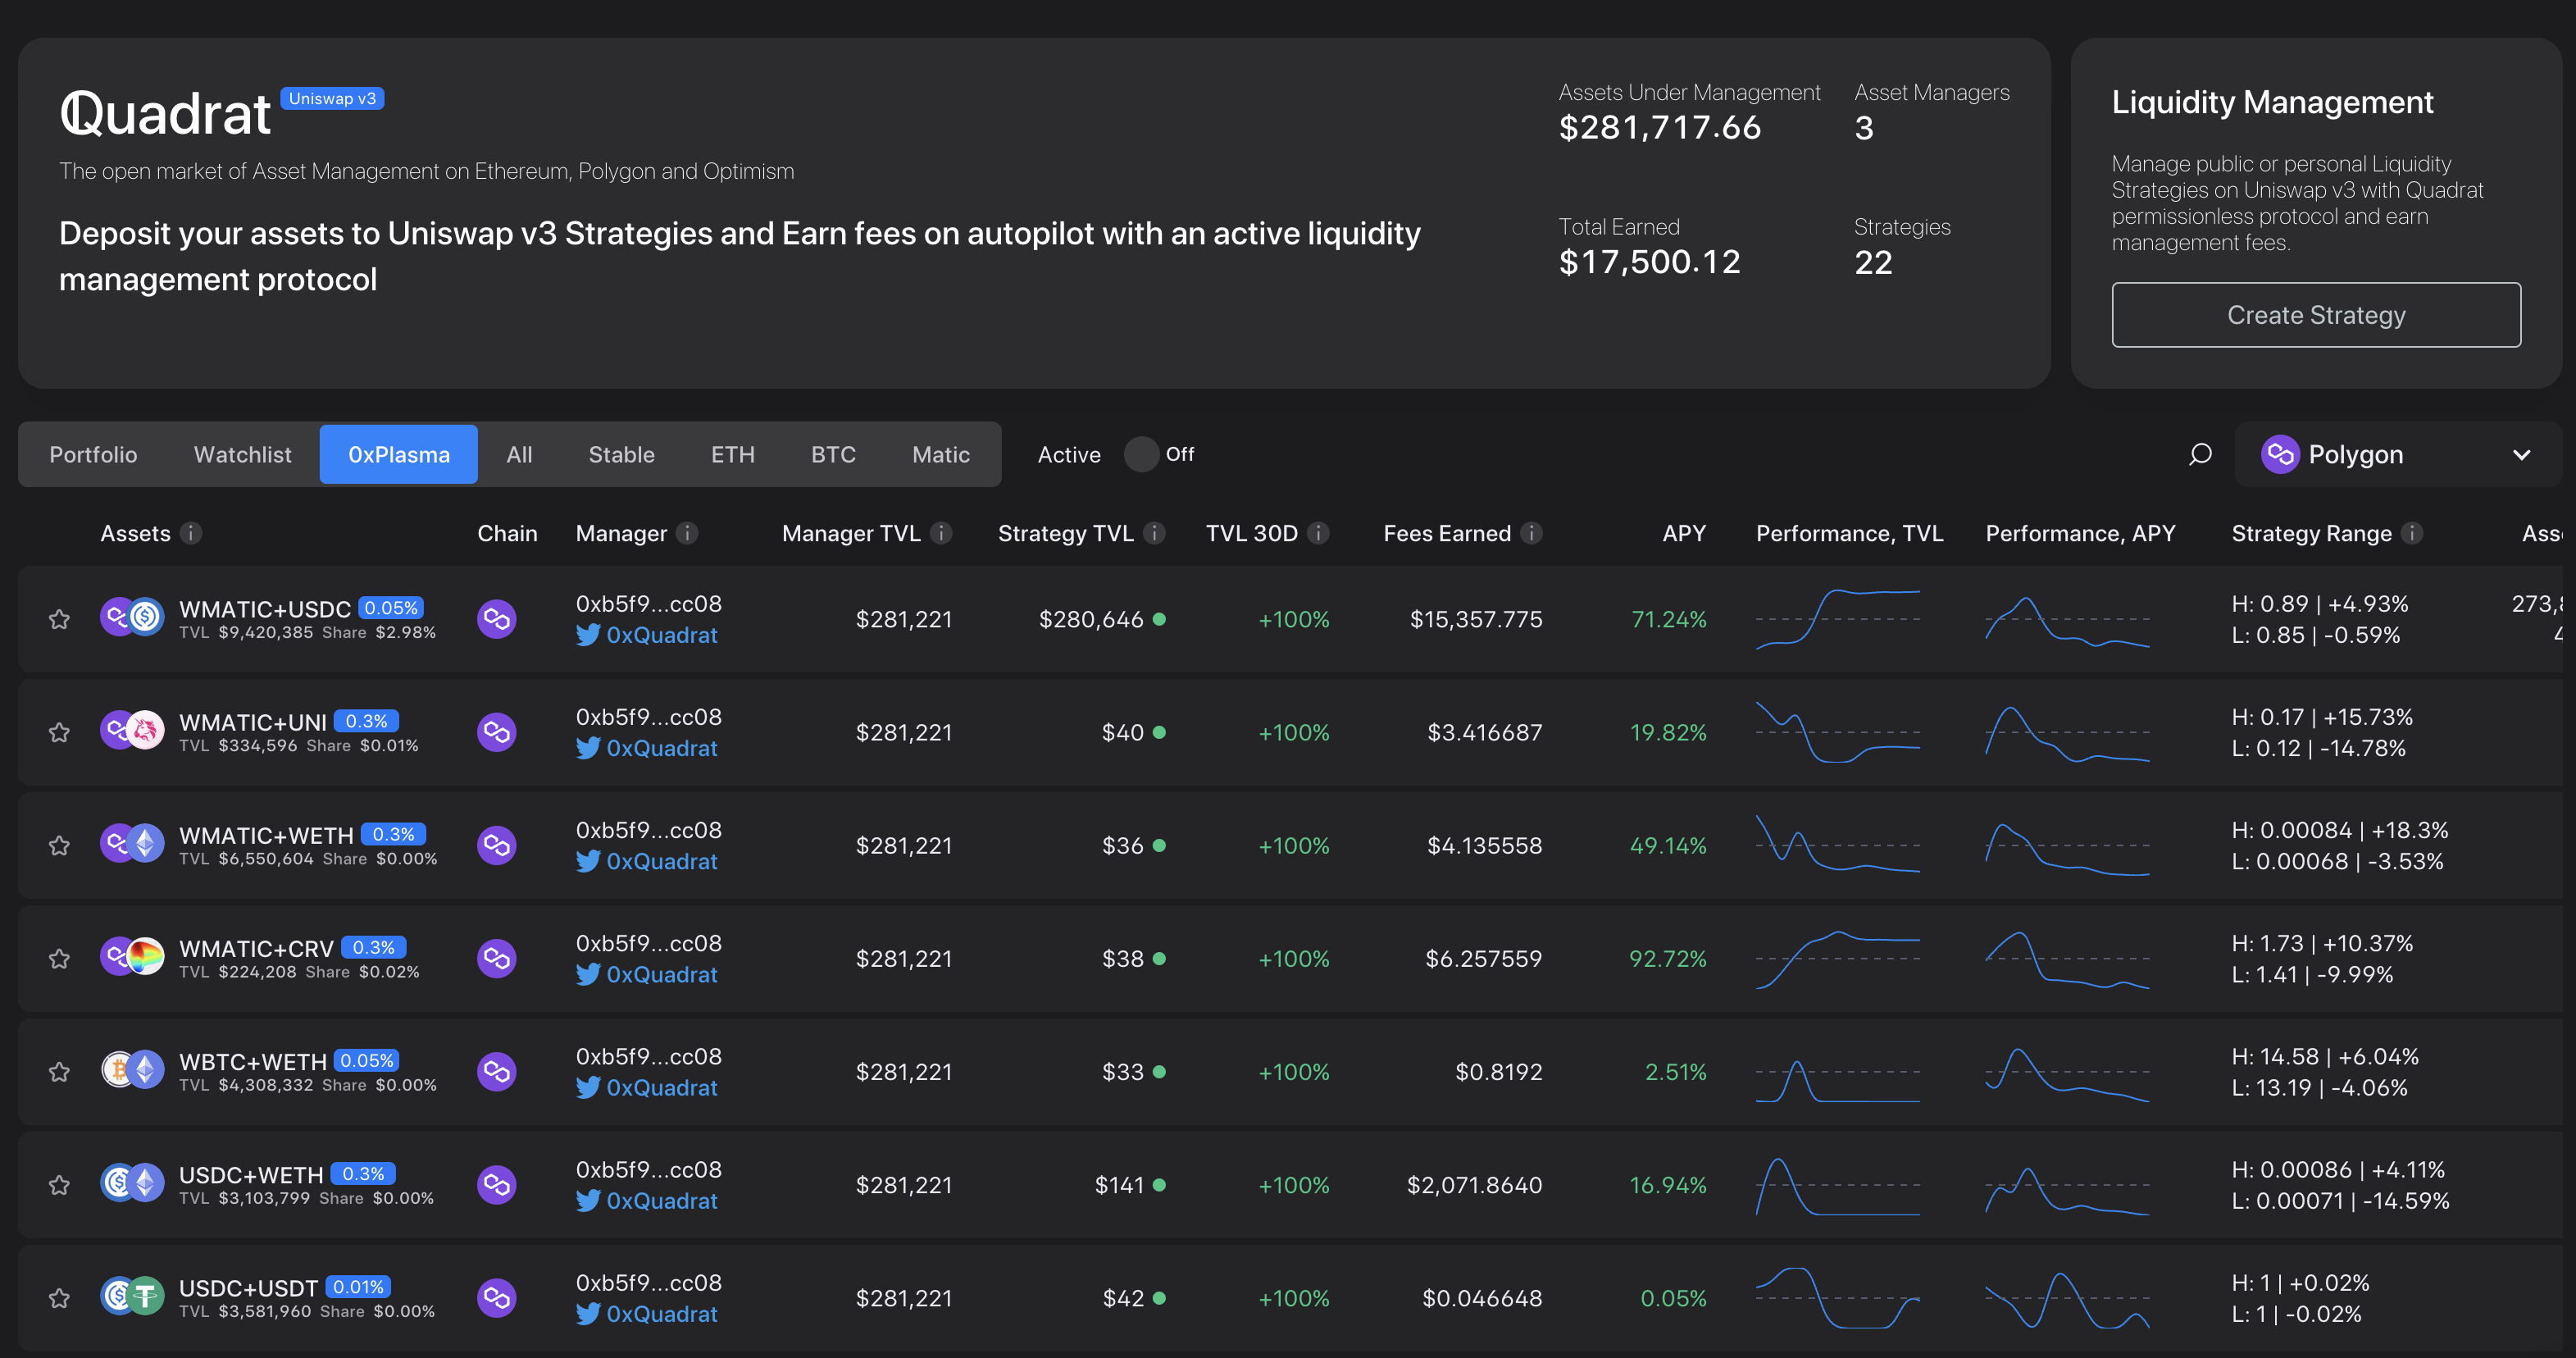The width and height of the screenshot is (2576, 1358).
Task: Click info icon next to TVL 30D
Action: click(1318, 533)
